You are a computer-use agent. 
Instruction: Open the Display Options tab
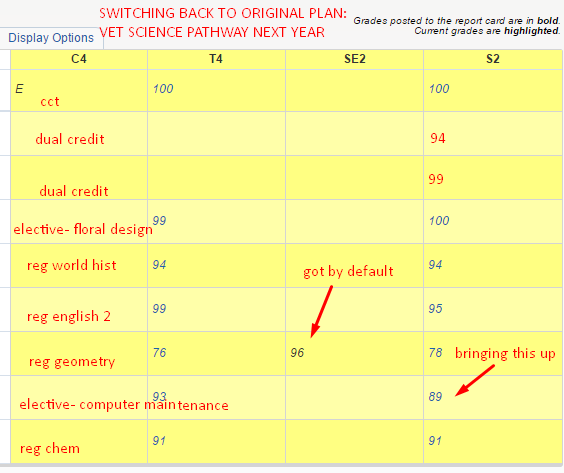[x=51, y=38]
